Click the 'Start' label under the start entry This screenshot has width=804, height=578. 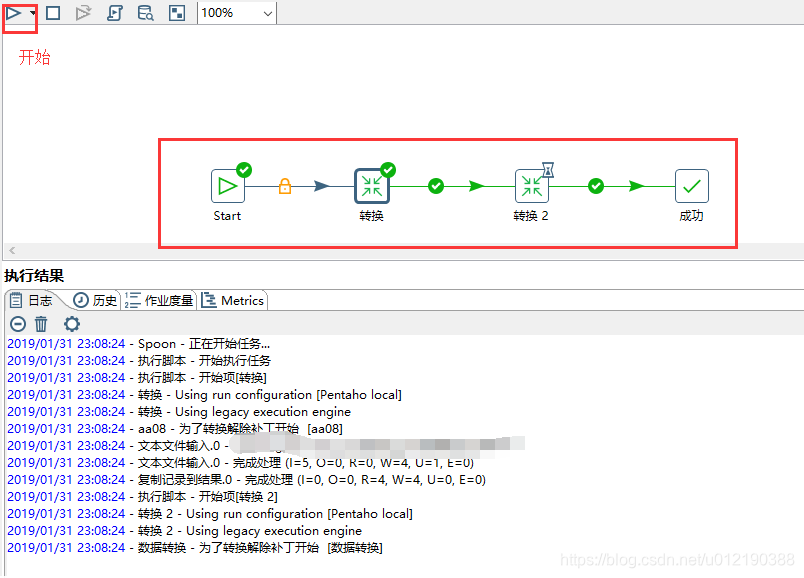tap(227, 216)
